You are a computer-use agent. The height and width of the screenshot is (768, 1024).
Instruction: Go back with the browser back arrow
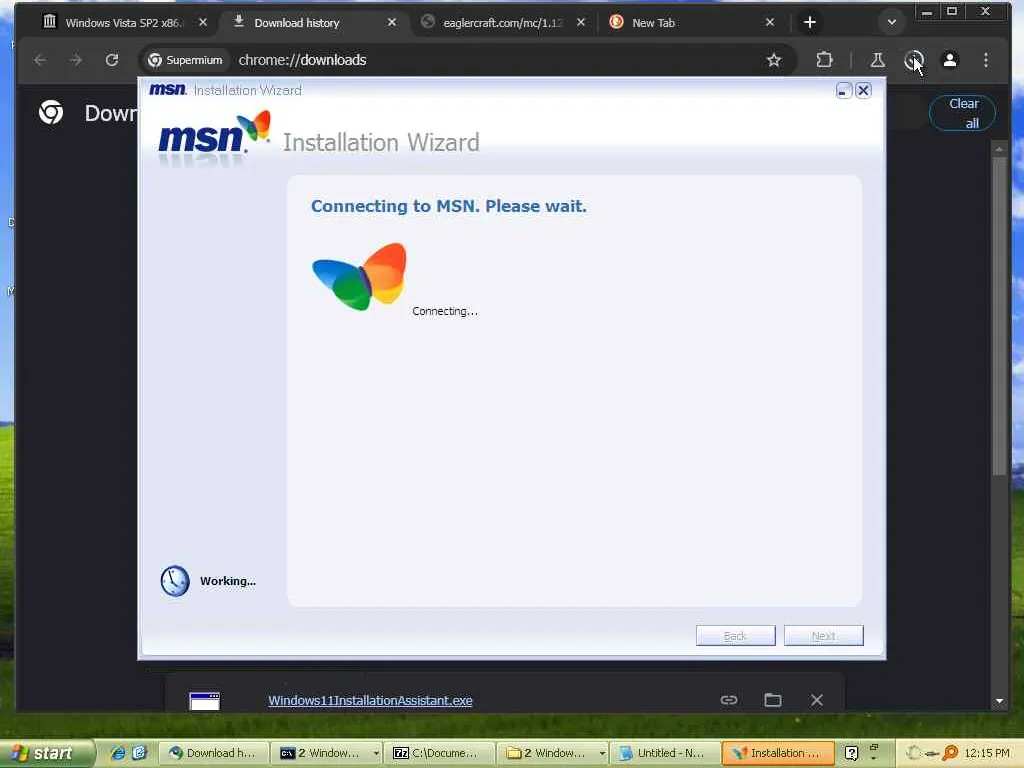coord(40,60)
